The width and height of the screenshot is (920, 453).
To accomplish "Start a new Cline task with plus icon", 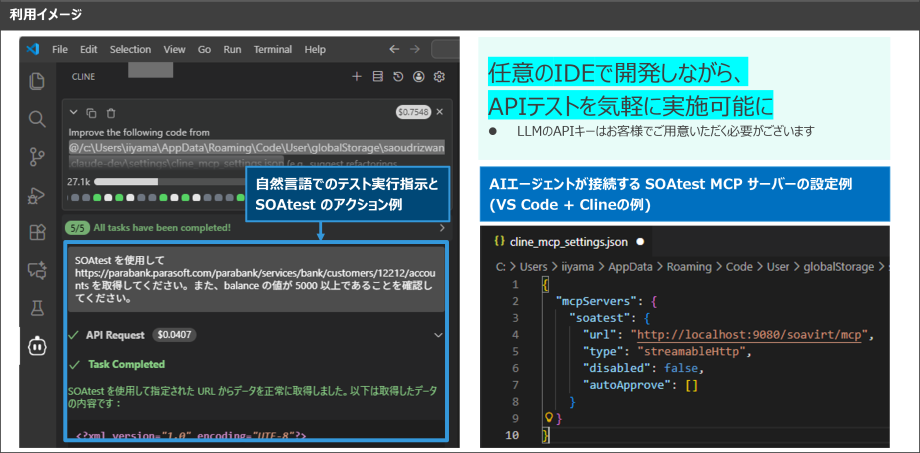I will tap(356, 76).
